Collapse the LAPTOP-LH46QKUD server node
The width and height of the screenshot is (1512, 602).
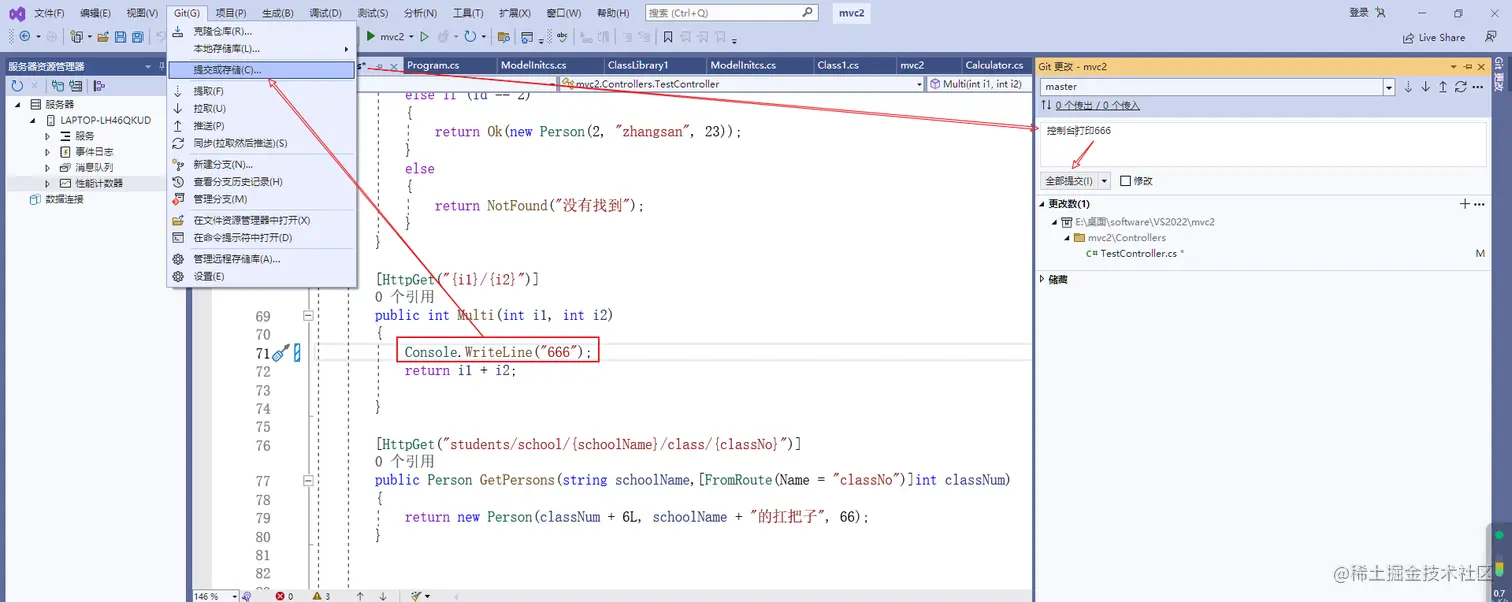coord(33,120)
